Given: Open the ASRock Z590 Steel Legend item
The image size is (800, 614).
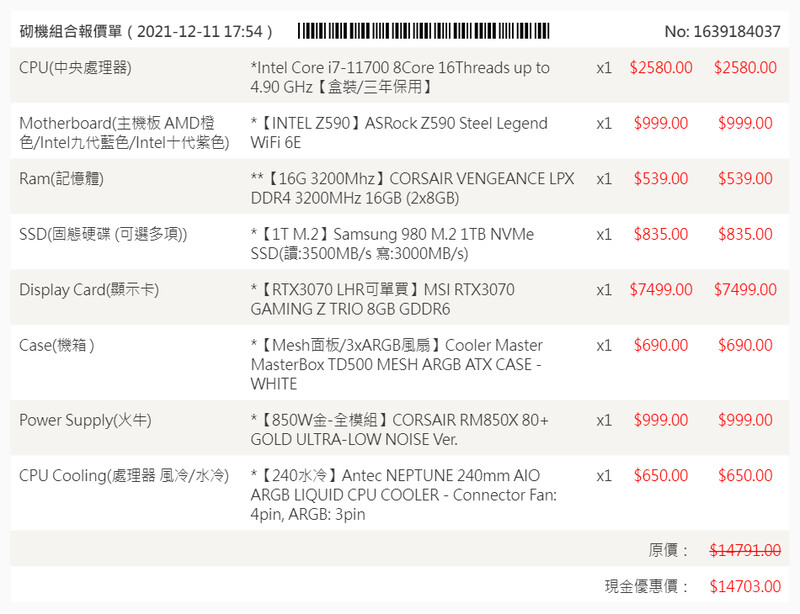Looking at the screenshot, I should 400,133.
